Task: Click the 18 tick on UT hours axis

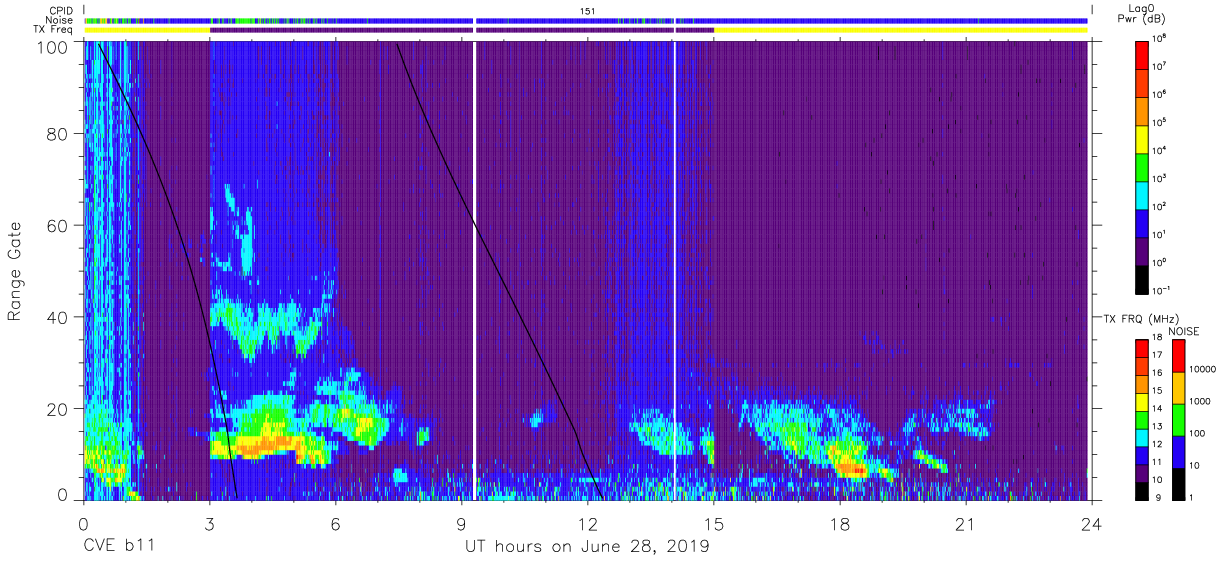Action: [840, 524]
